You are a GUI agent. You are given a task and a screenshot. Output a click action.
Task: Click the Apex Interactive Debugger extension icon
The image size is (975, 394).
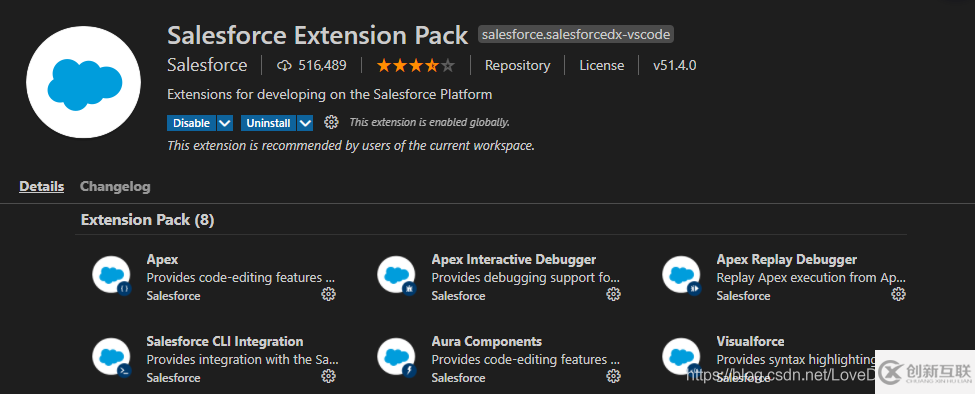pos(397,275)
